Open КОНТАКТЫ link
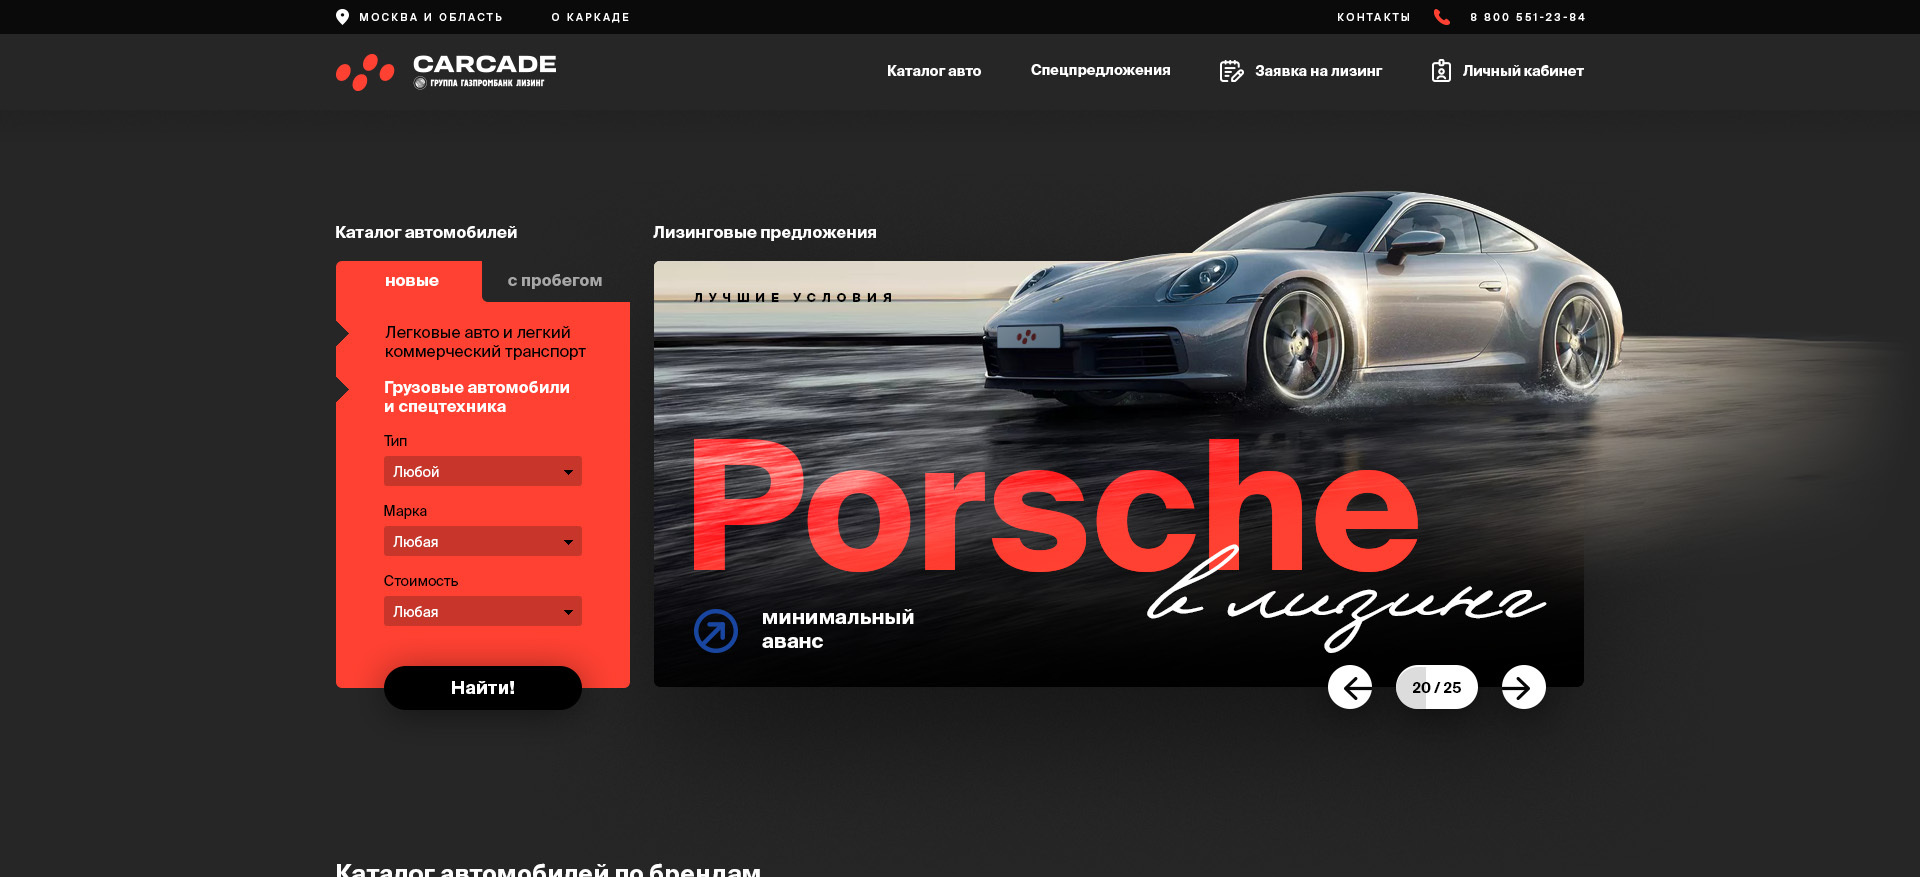Viewport: 1920px width, 877px height. [1374, 17]
